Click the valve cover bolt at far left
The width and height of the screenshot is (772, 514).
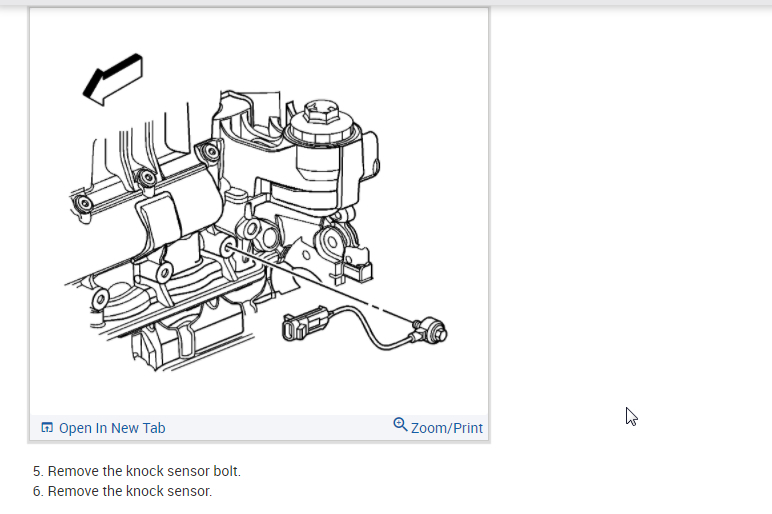point(84,203)
